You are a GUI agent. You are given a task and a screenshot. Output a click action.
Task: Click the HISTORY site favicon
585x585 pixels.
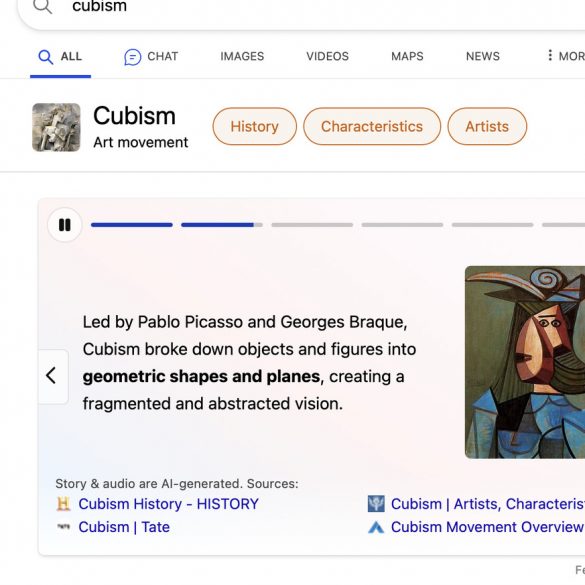63,504
